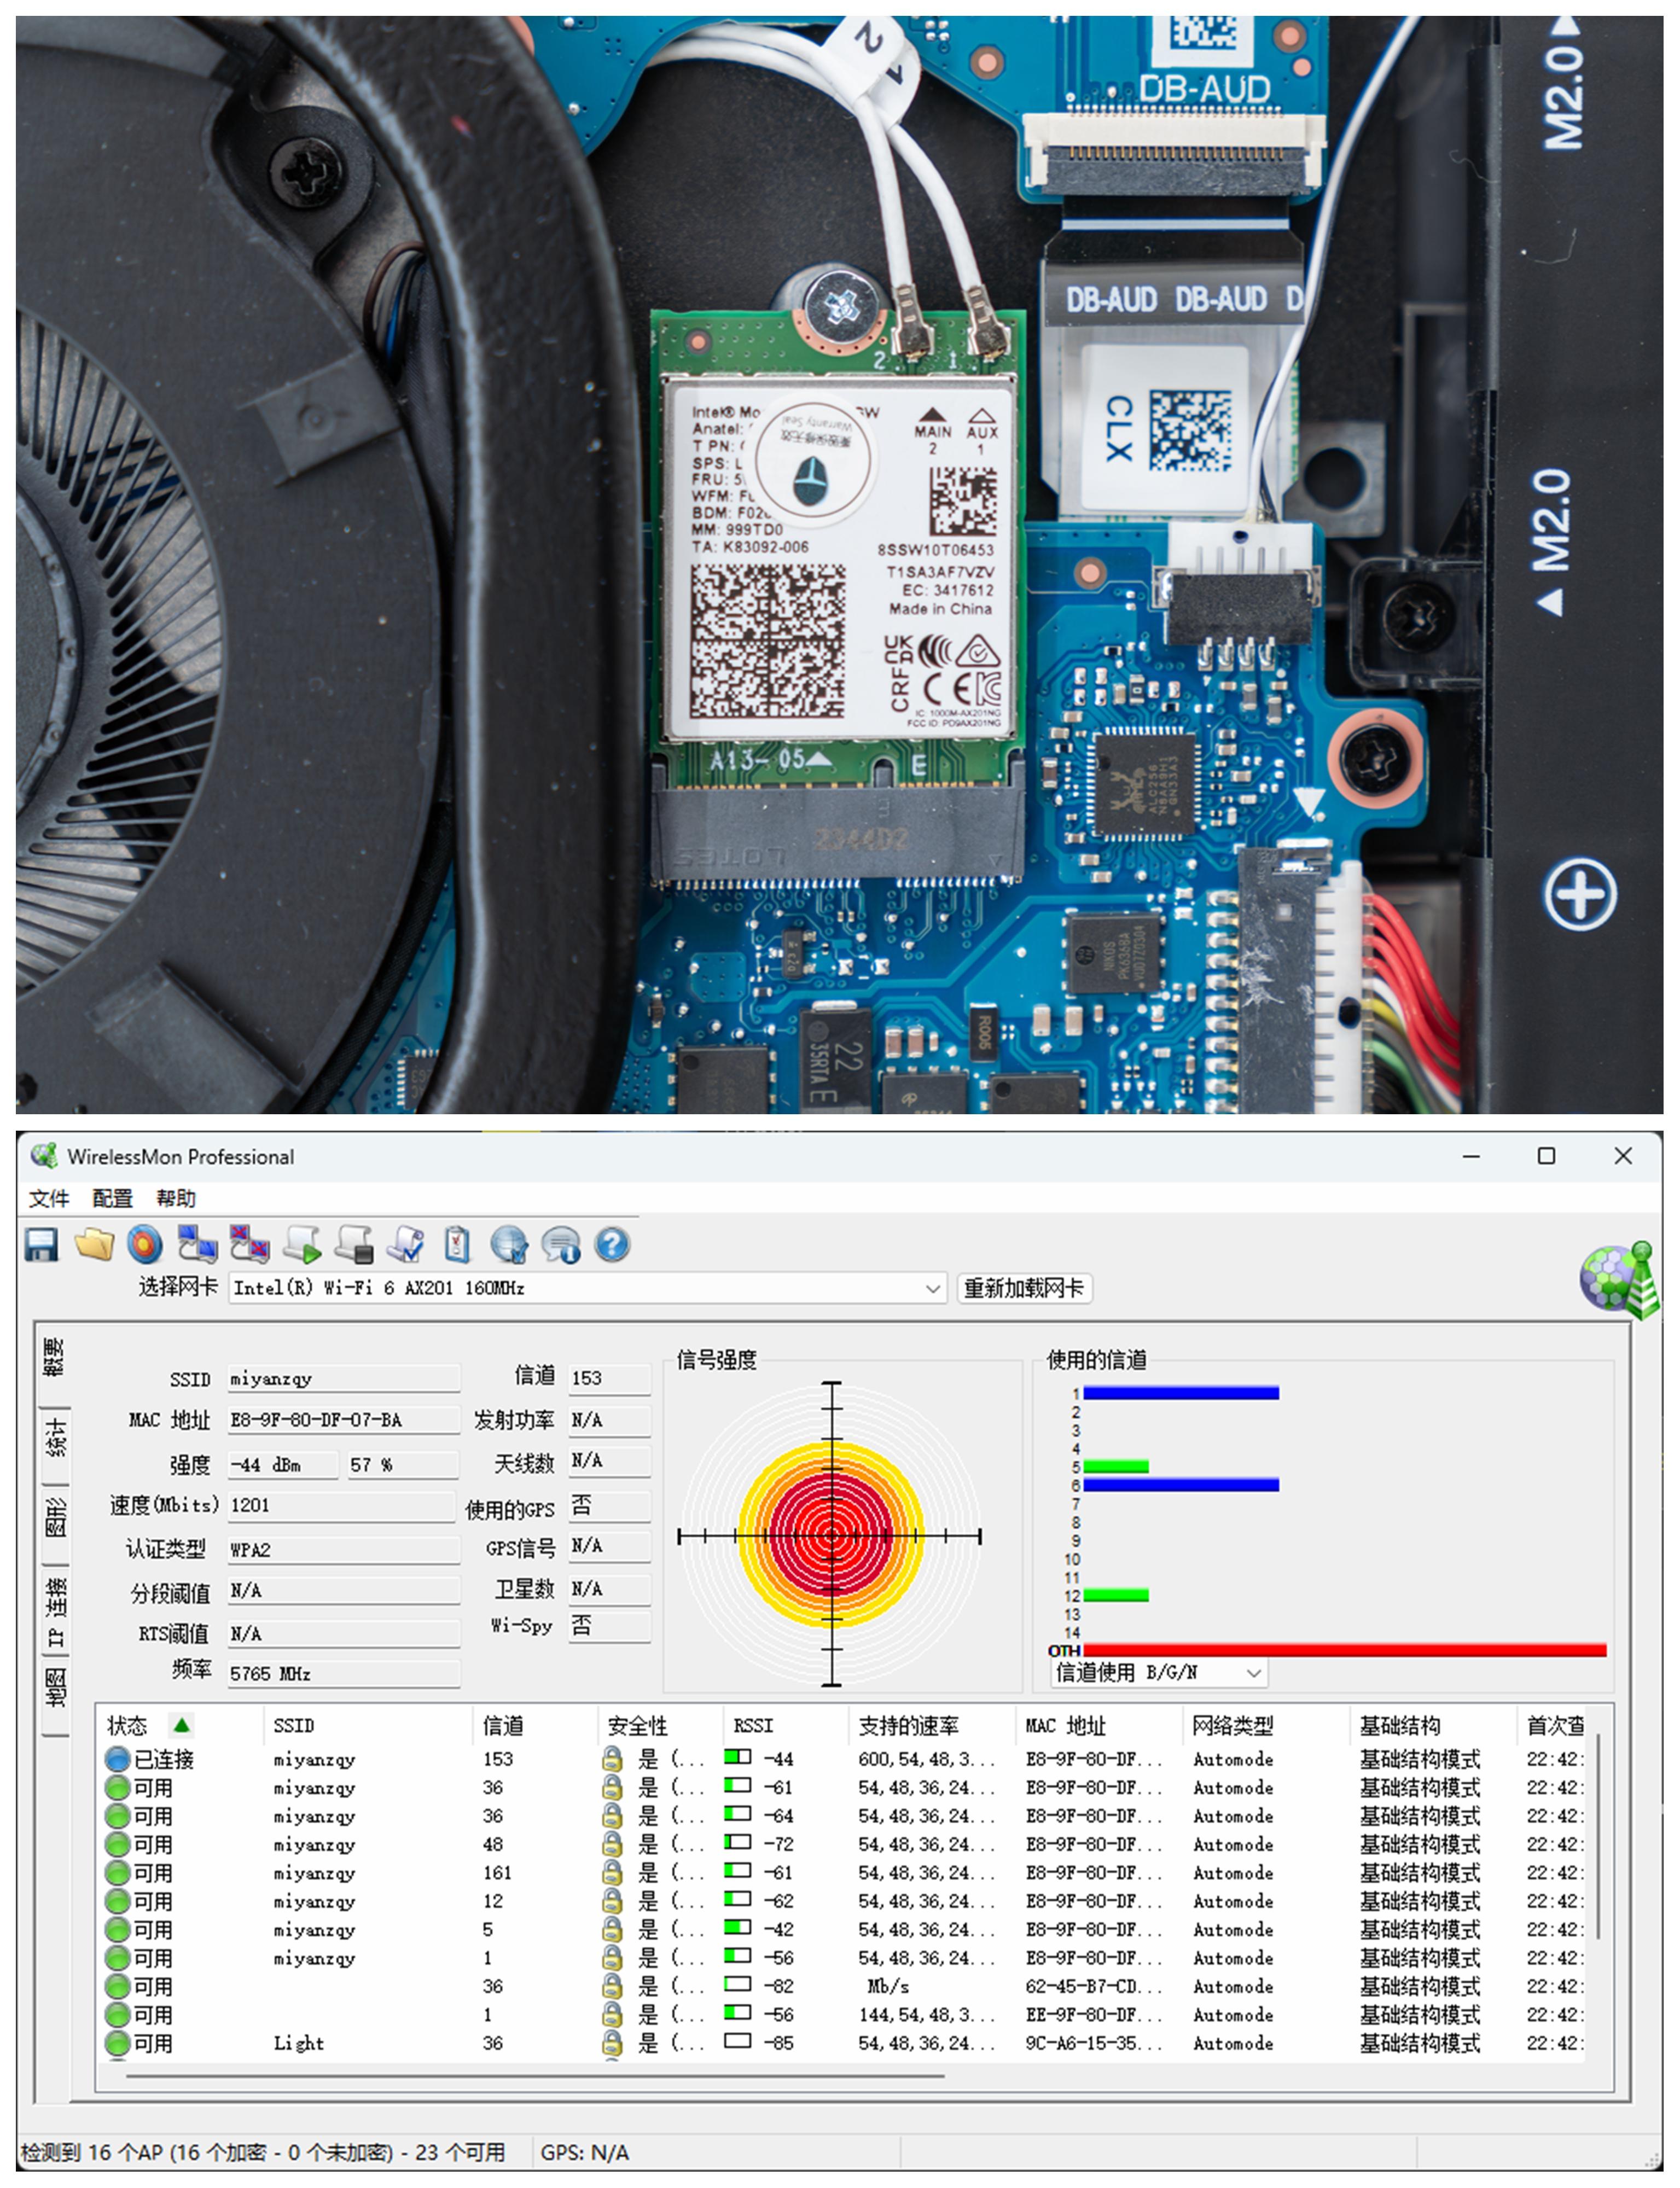Click the 状态 column sort arrow
The height and width of the screenshot is (2188, 1680).
181,1725
